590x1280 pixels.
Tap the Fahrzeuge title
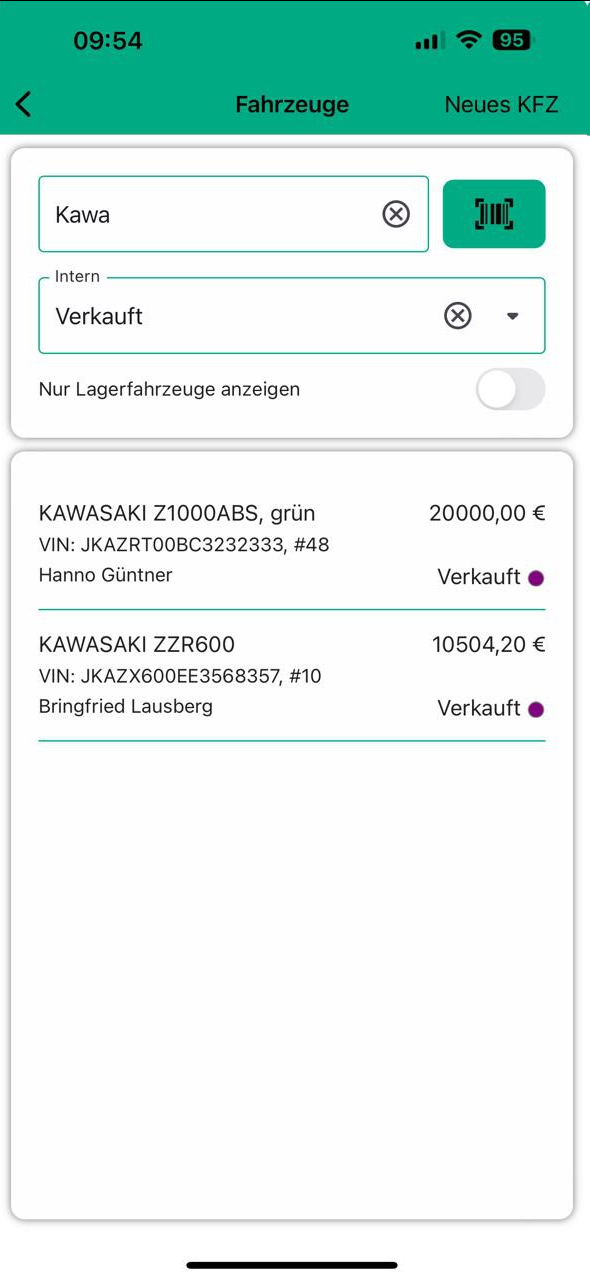pyautogui.click(x=292, y=104)
